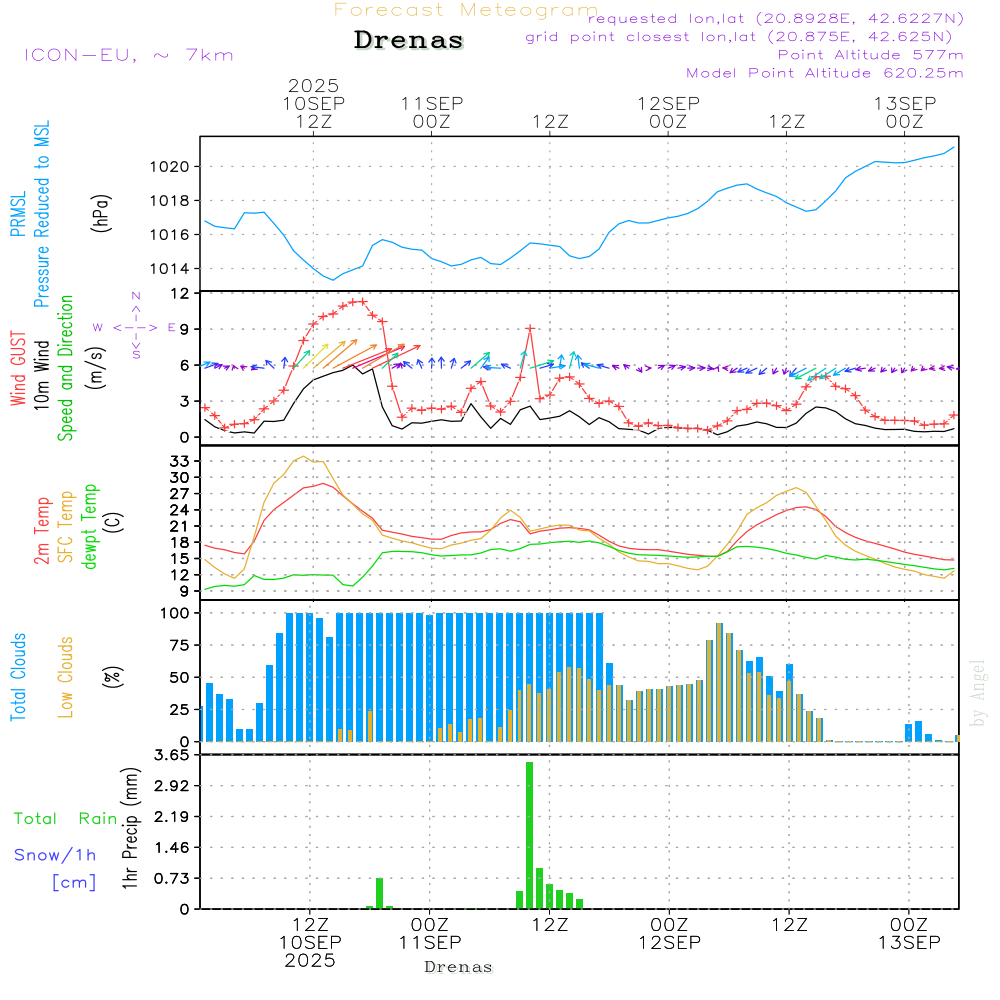Select the requested lon,lat coordinates text

point(776,18)
